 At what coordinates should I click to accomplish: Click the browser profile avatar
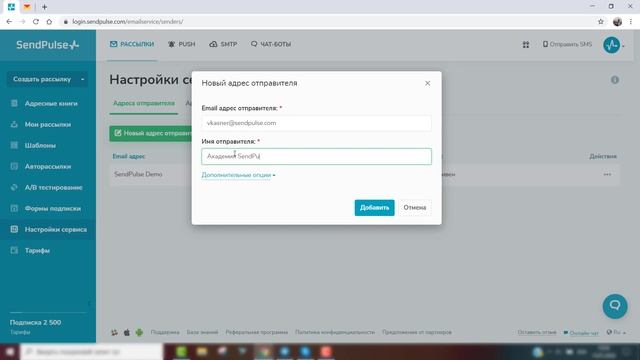[617, 22]
